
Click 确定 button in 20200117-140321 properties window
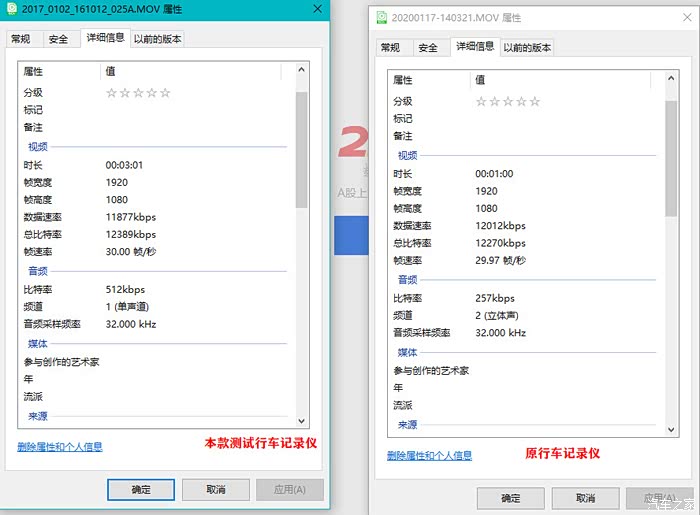[510, 498]
